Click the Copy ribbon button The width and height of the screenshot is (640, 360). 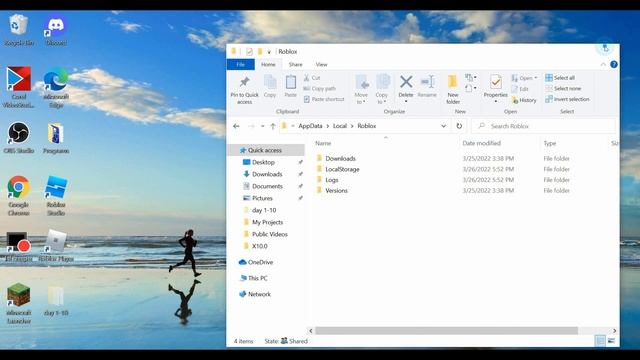(270, 87)
